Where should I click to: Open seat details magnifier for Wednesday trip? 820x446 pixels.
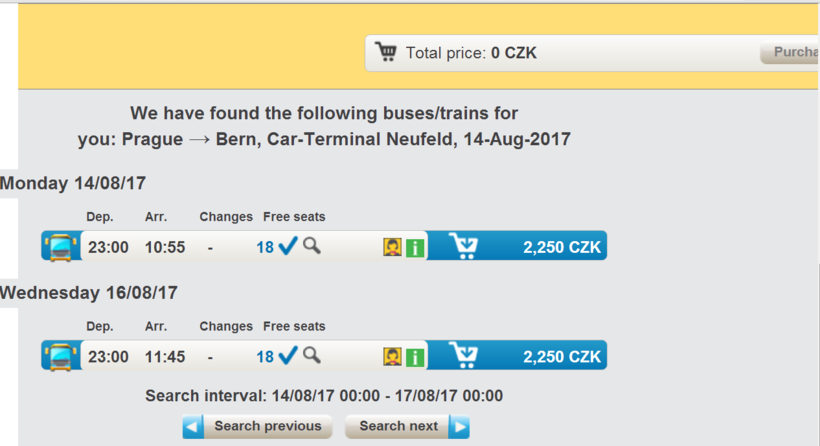312,355
